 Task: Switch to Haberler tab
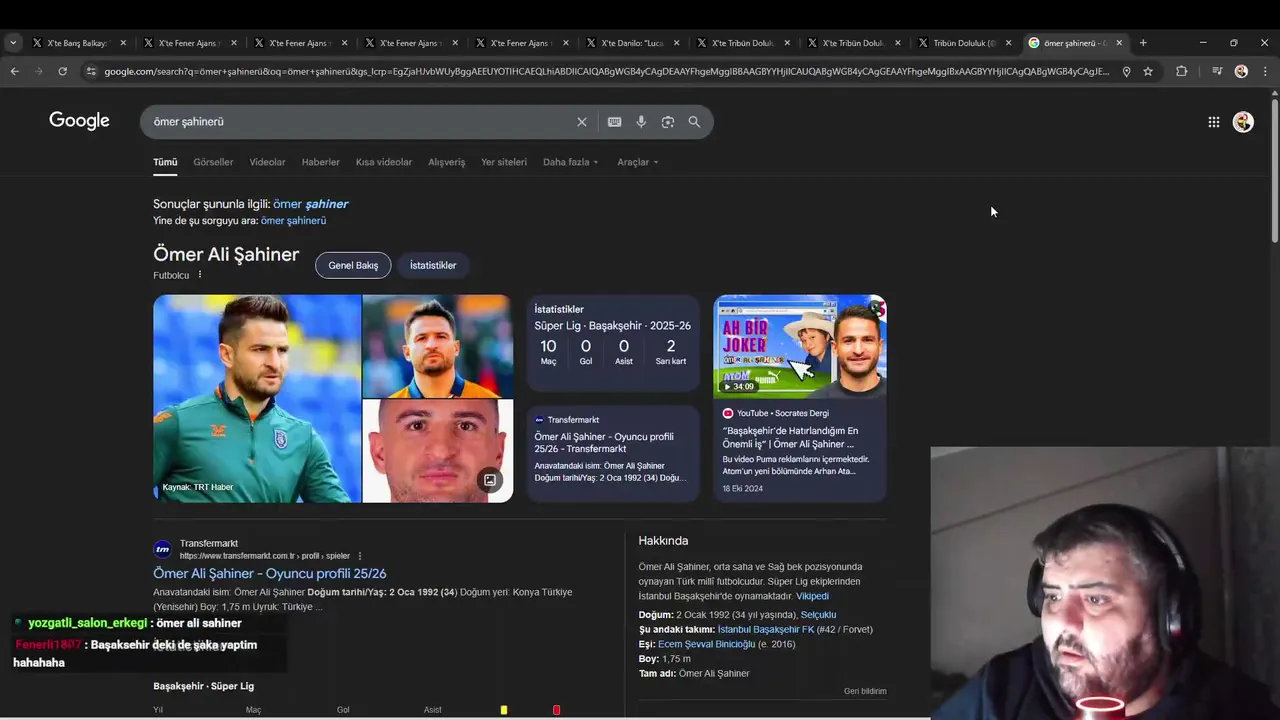[x=321, y=162]
